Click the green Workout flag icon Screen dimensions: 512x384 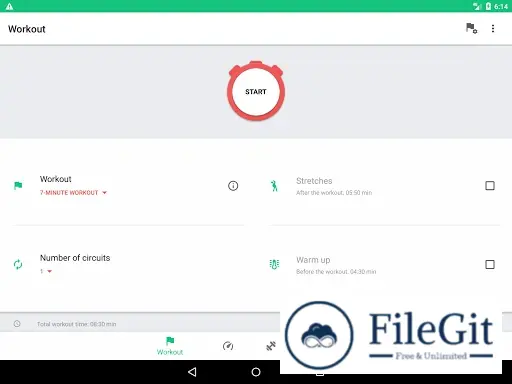click(x=18, y=185)
